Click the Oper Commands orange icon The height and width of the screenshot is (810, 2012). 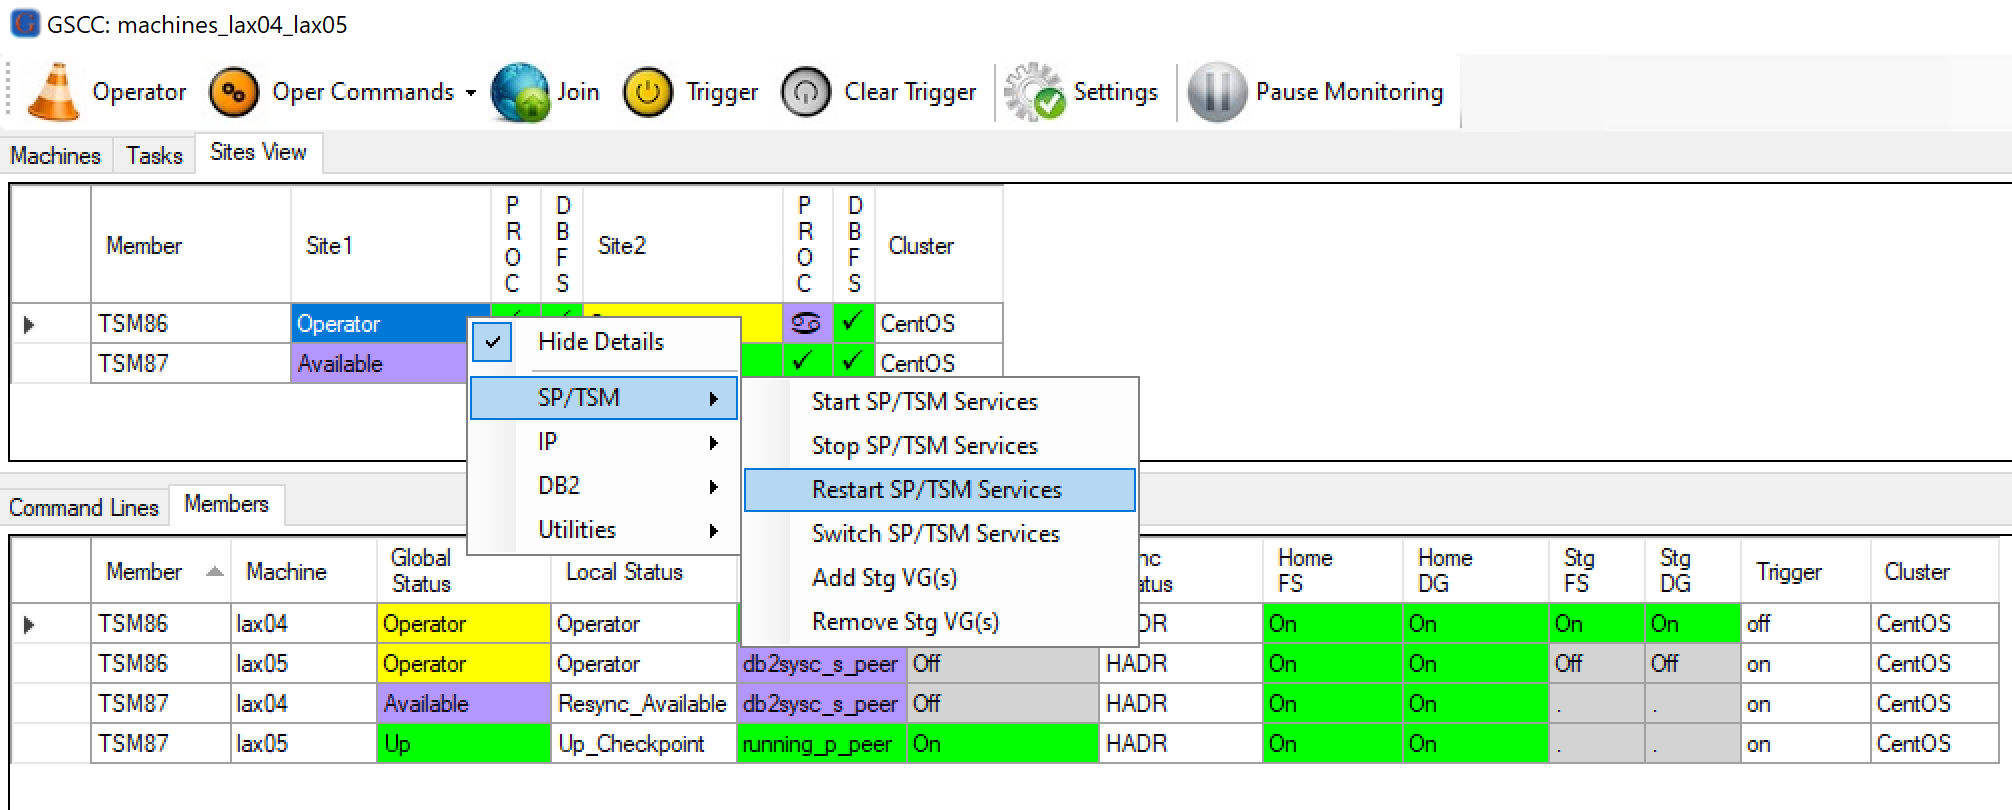point(234,93)
